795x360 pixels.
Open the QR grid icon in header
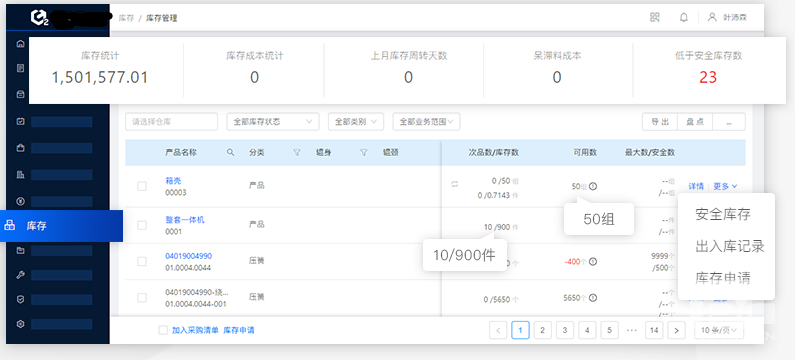655,17
